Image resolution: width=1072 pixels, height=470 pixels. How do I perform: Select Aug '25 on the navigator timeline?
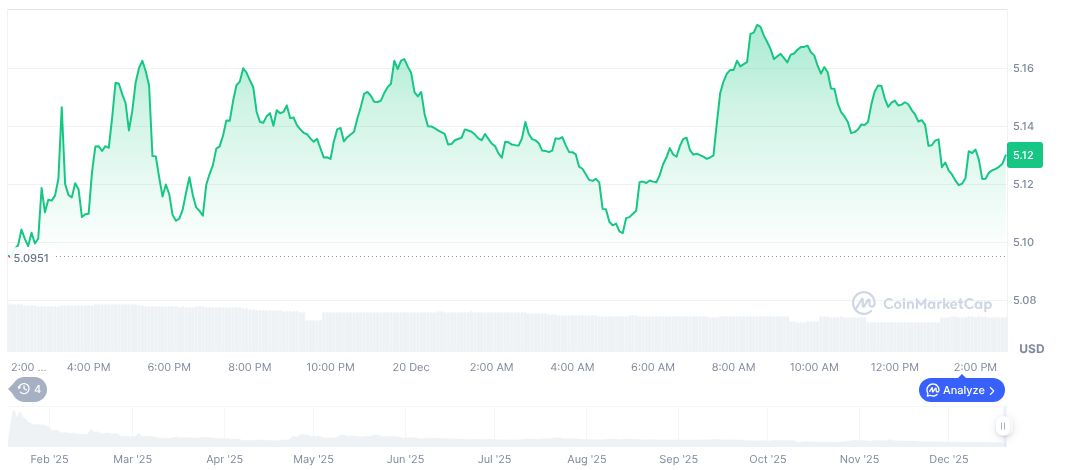(587, 460)
